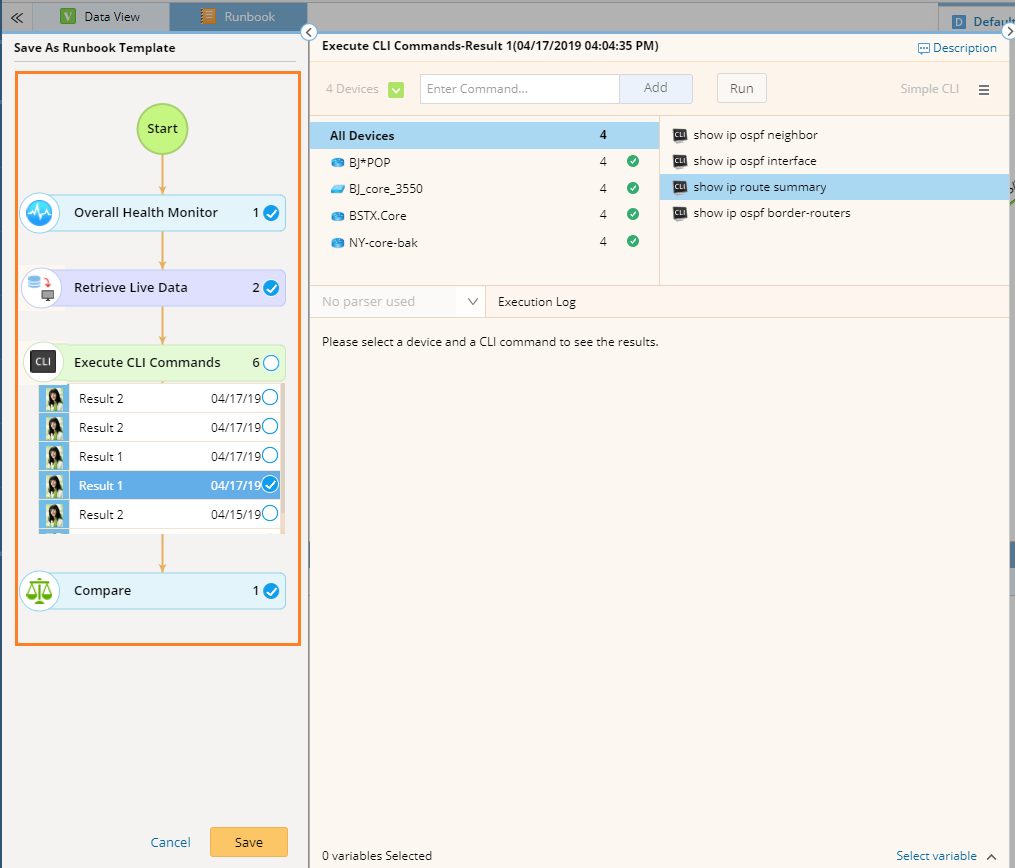This screenshot has width=1015, height=868.
Task: Click the Overall Health Monitor heartbeat icon
Action: [39, 213]
